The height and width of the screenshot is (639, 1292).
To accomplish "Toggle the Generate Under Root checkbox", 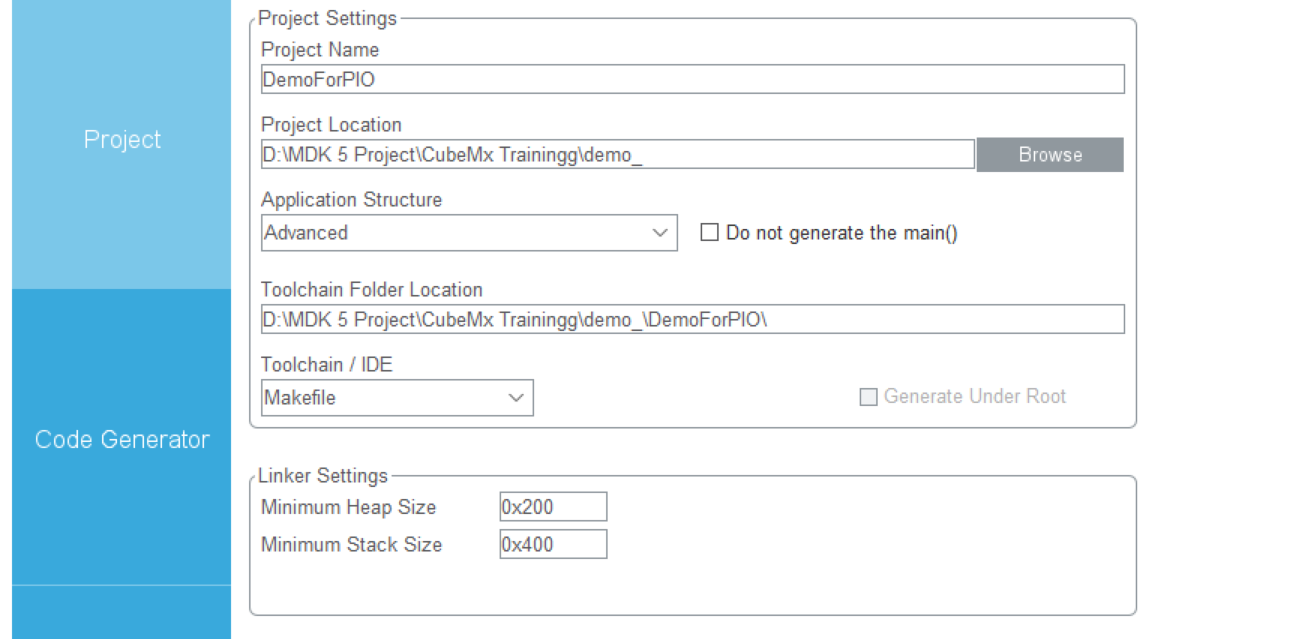I will (868, 397).
